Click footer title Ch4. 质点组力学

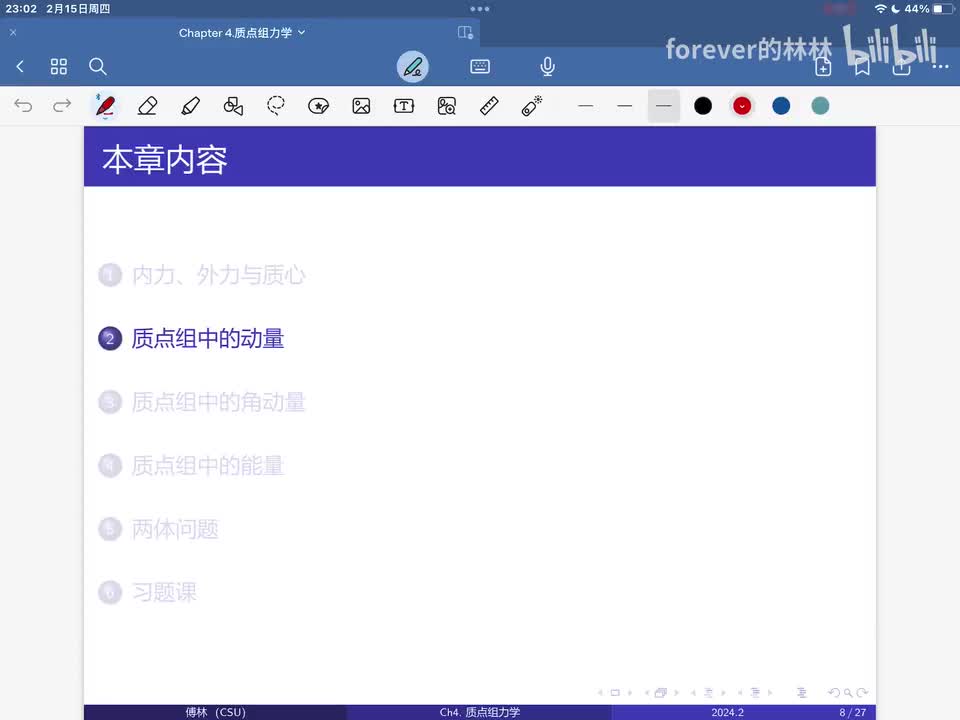click(480, 712)
